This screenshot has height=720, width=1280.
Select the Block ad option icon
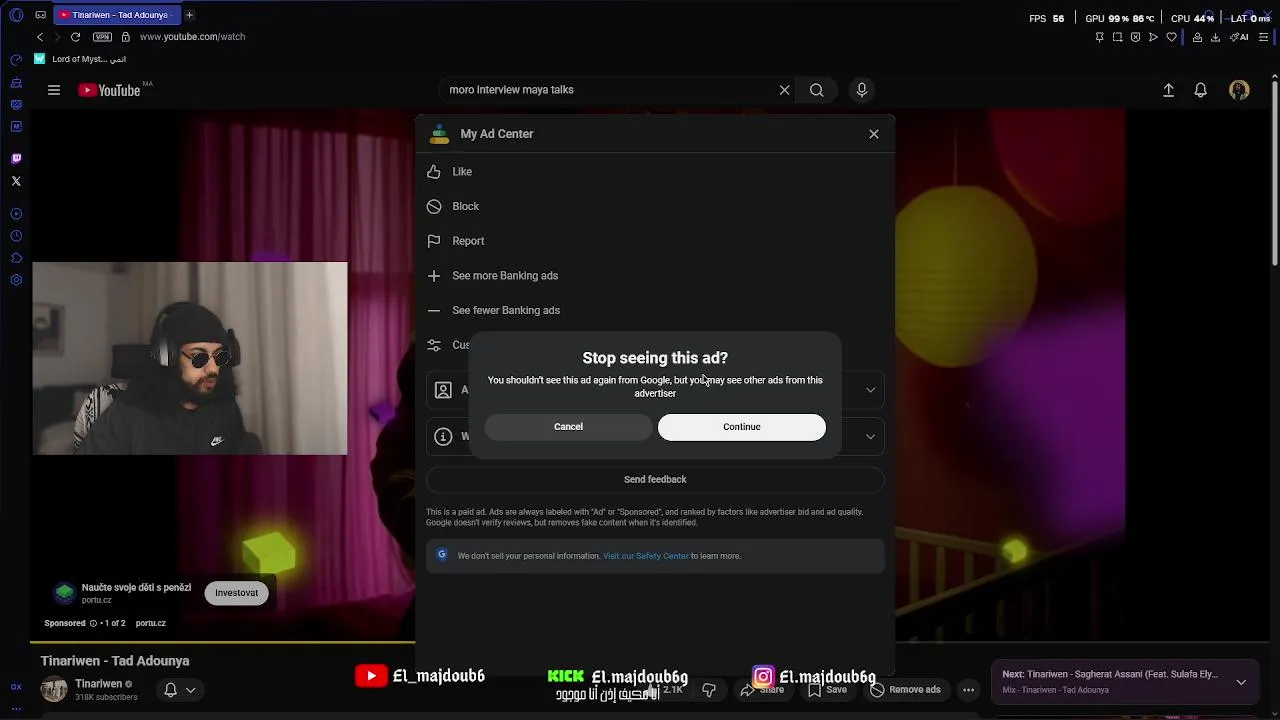click(x=434, y=207)
